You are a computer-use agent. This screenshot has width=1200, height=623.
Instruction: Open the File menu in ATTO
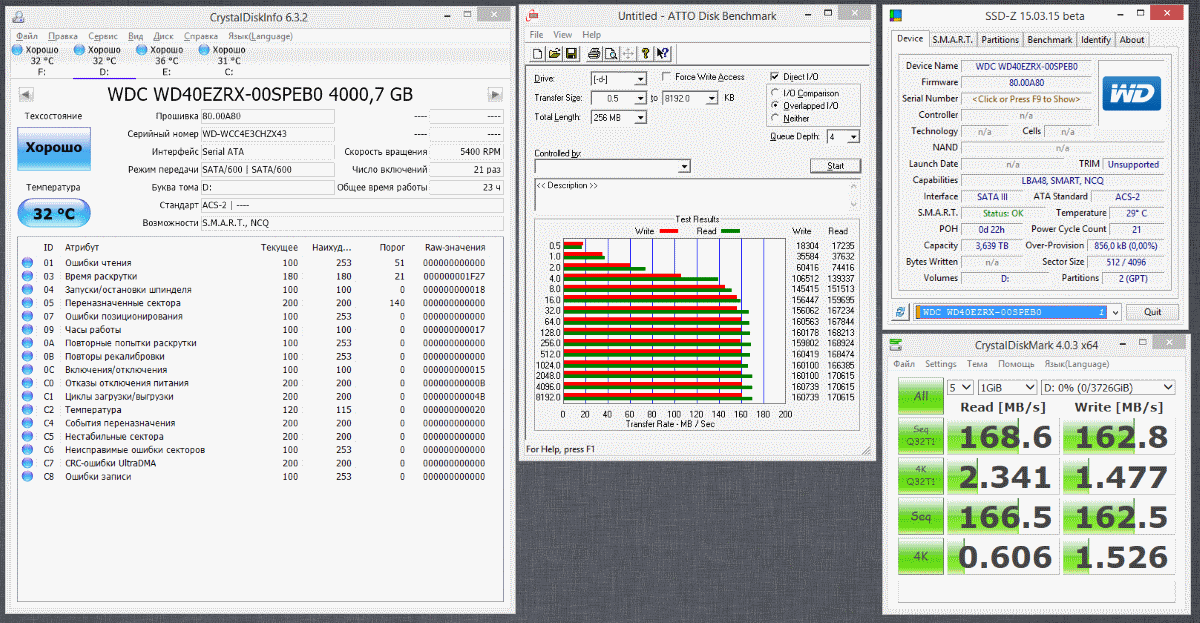click(536, 35)
